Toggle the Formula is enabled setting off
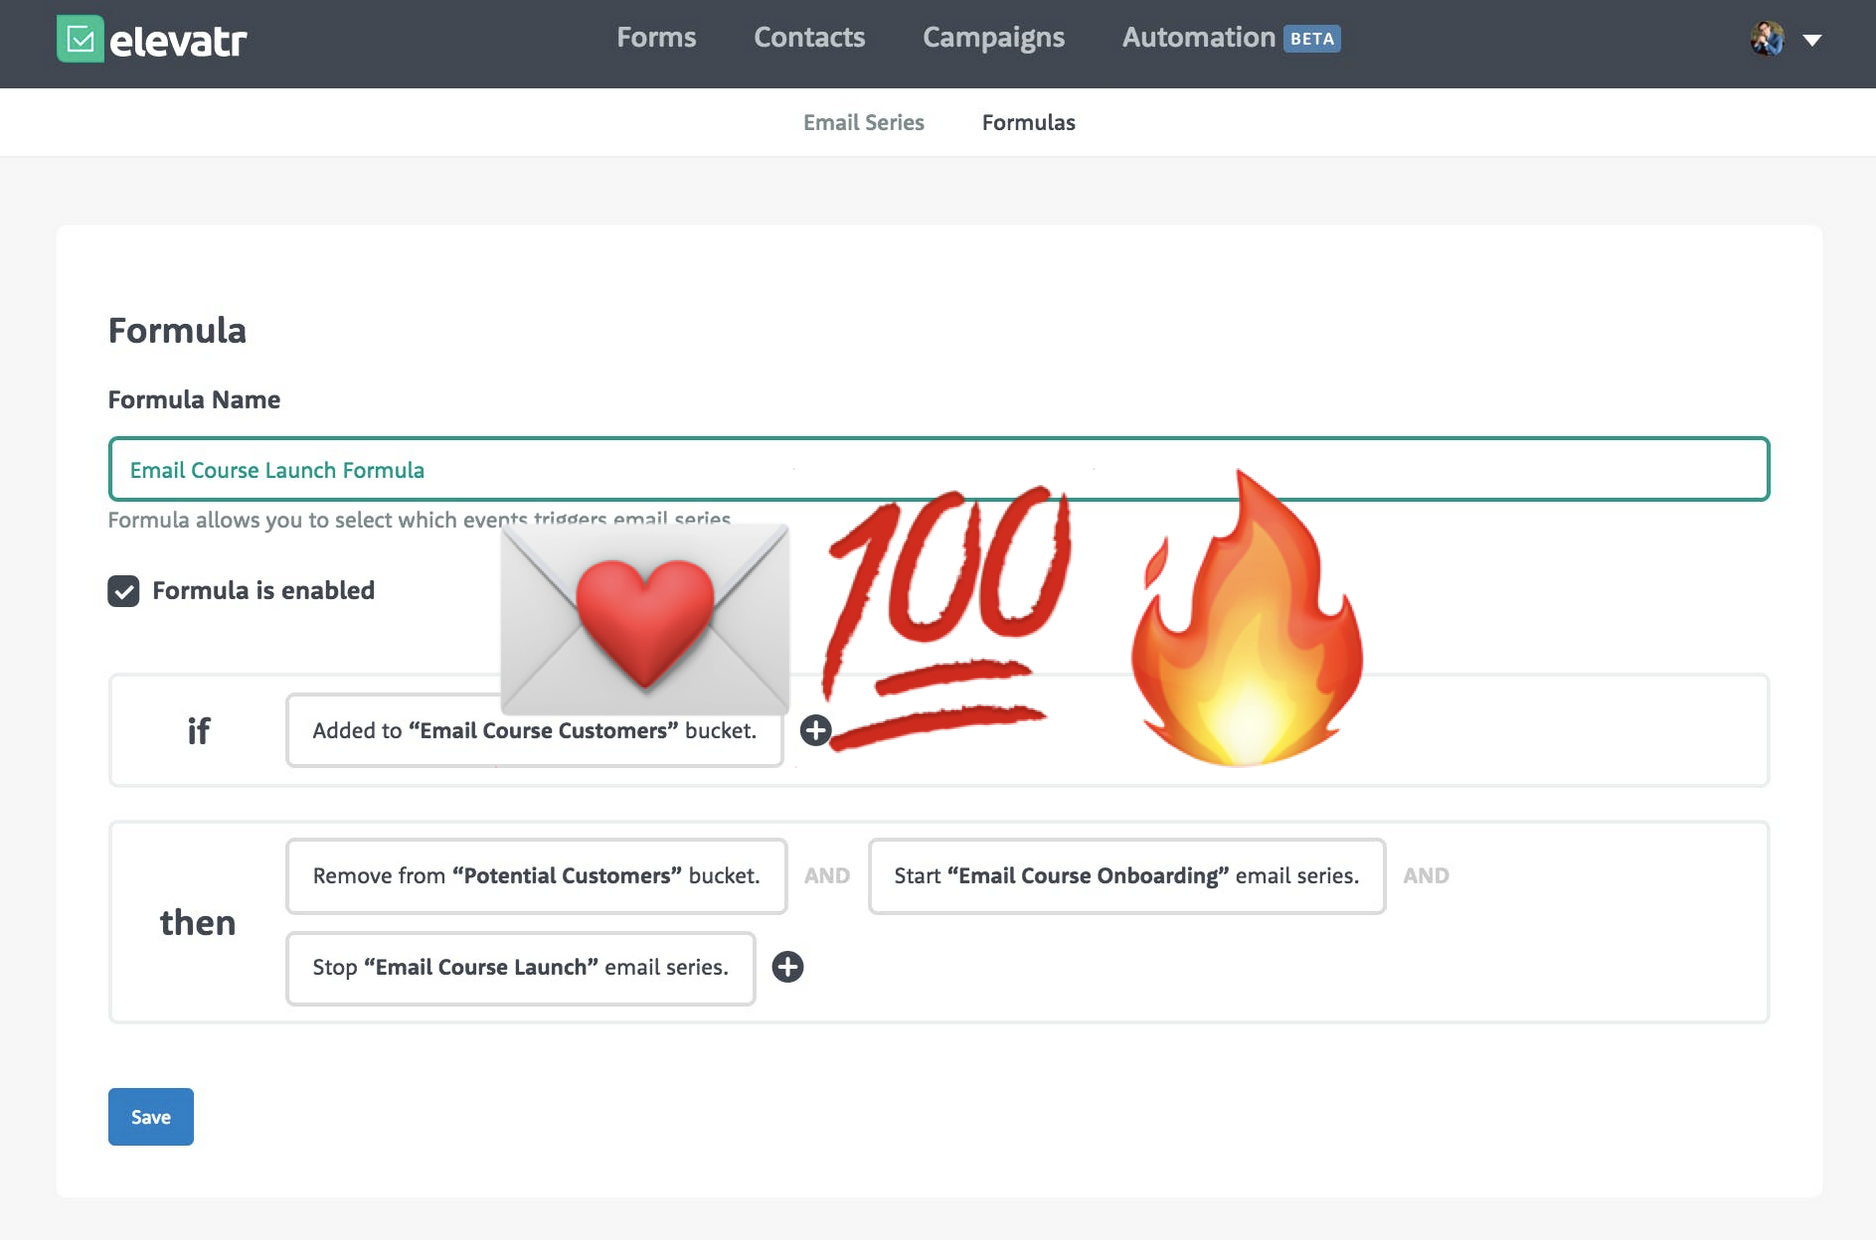 [123, 591]
